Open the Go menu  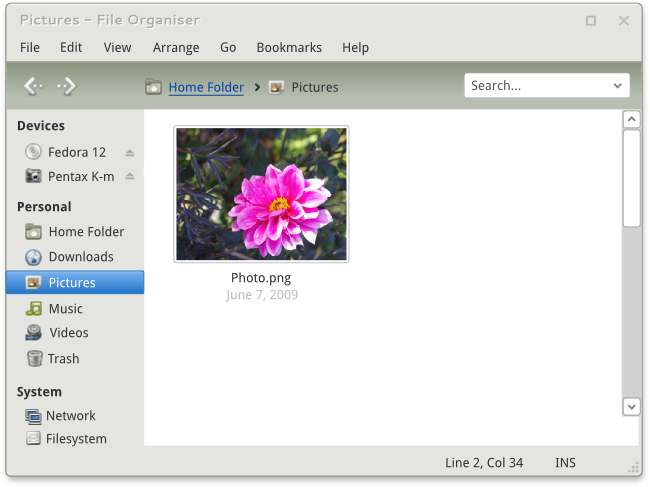pyautogui.click(x=228, y=48)
